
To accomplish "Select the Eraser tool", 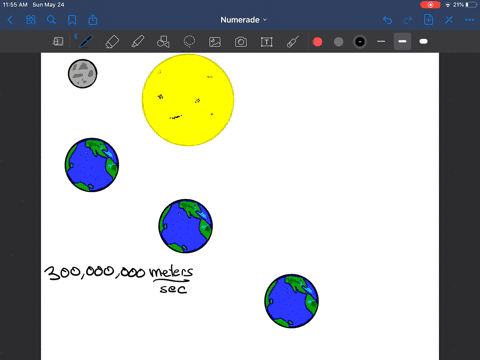I will (x=112, y=42).
